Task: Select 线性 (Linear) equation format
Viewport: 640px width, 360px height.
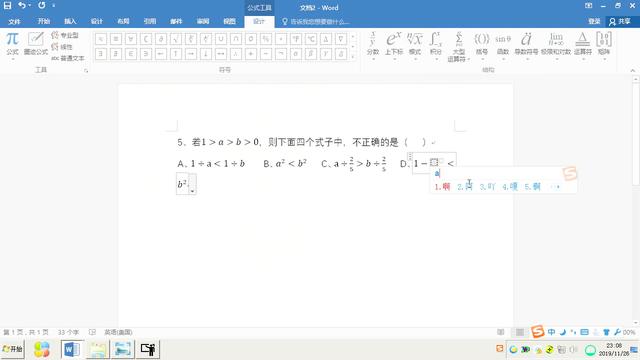Action: click(x=62, y=47)
